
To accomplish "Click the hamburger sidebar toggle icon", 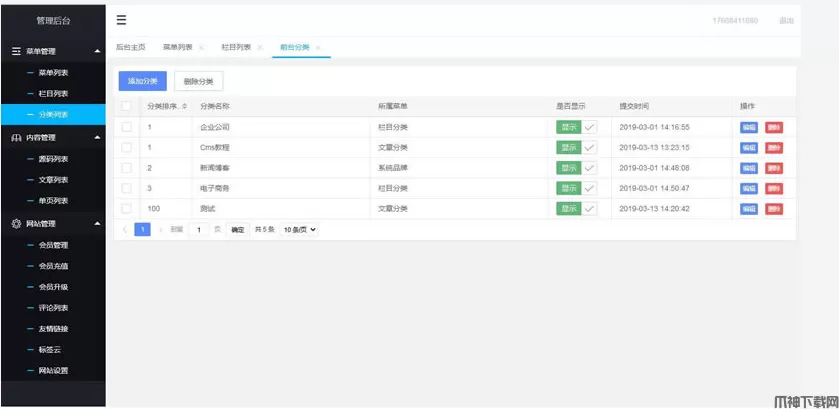I will click(121, 20).
